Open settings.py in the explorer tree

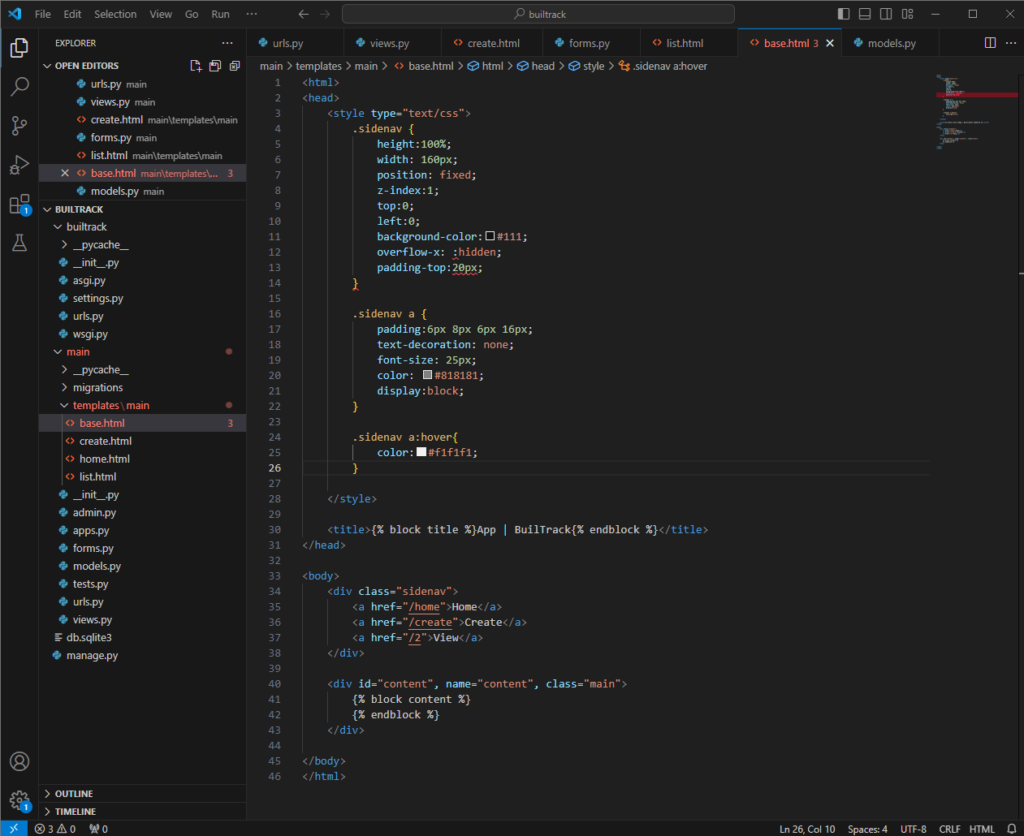click(x=97, y=298)
